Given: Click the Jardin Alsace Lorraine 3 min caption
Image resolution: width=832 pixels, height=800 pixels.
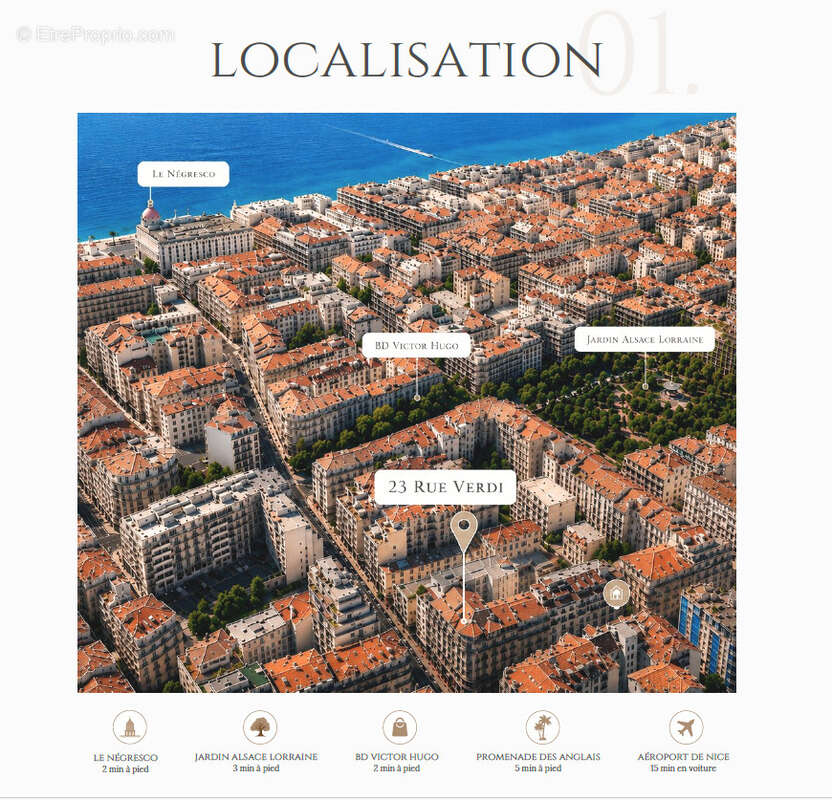Looking at the screenshot, I should 256,762.
